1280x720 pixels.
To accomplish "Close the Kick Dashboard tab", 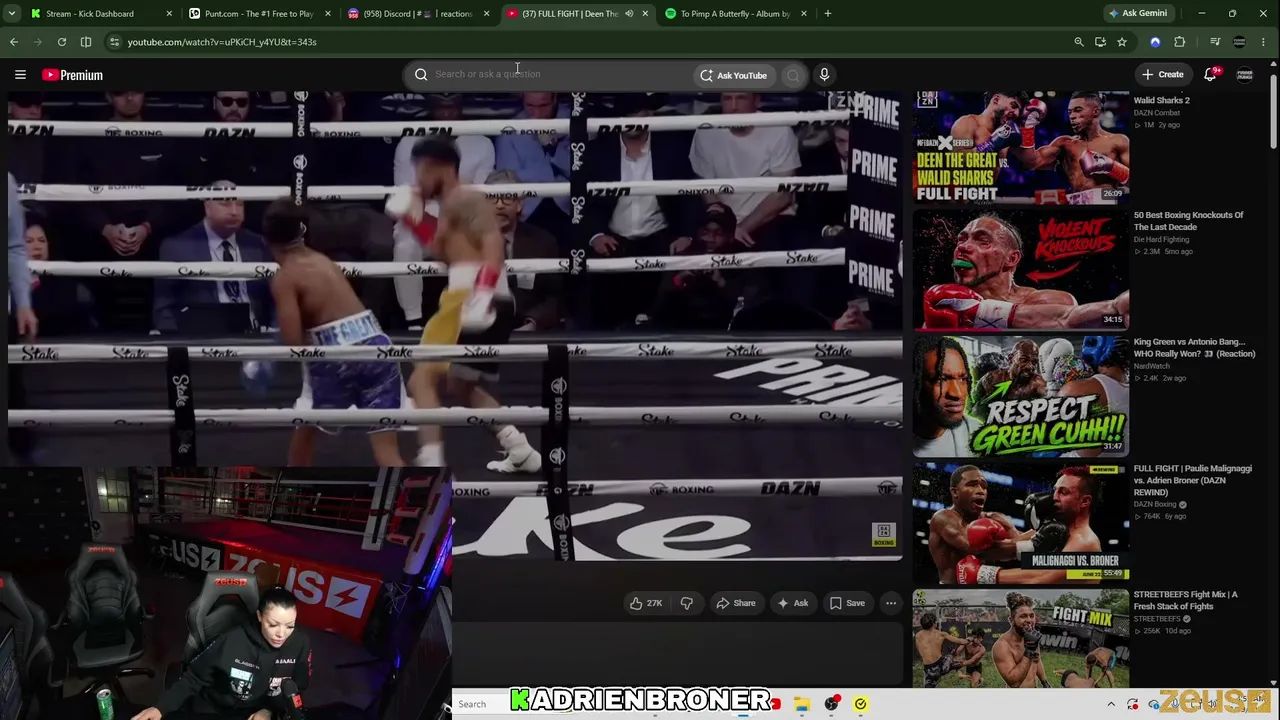I will pos(168,14).
